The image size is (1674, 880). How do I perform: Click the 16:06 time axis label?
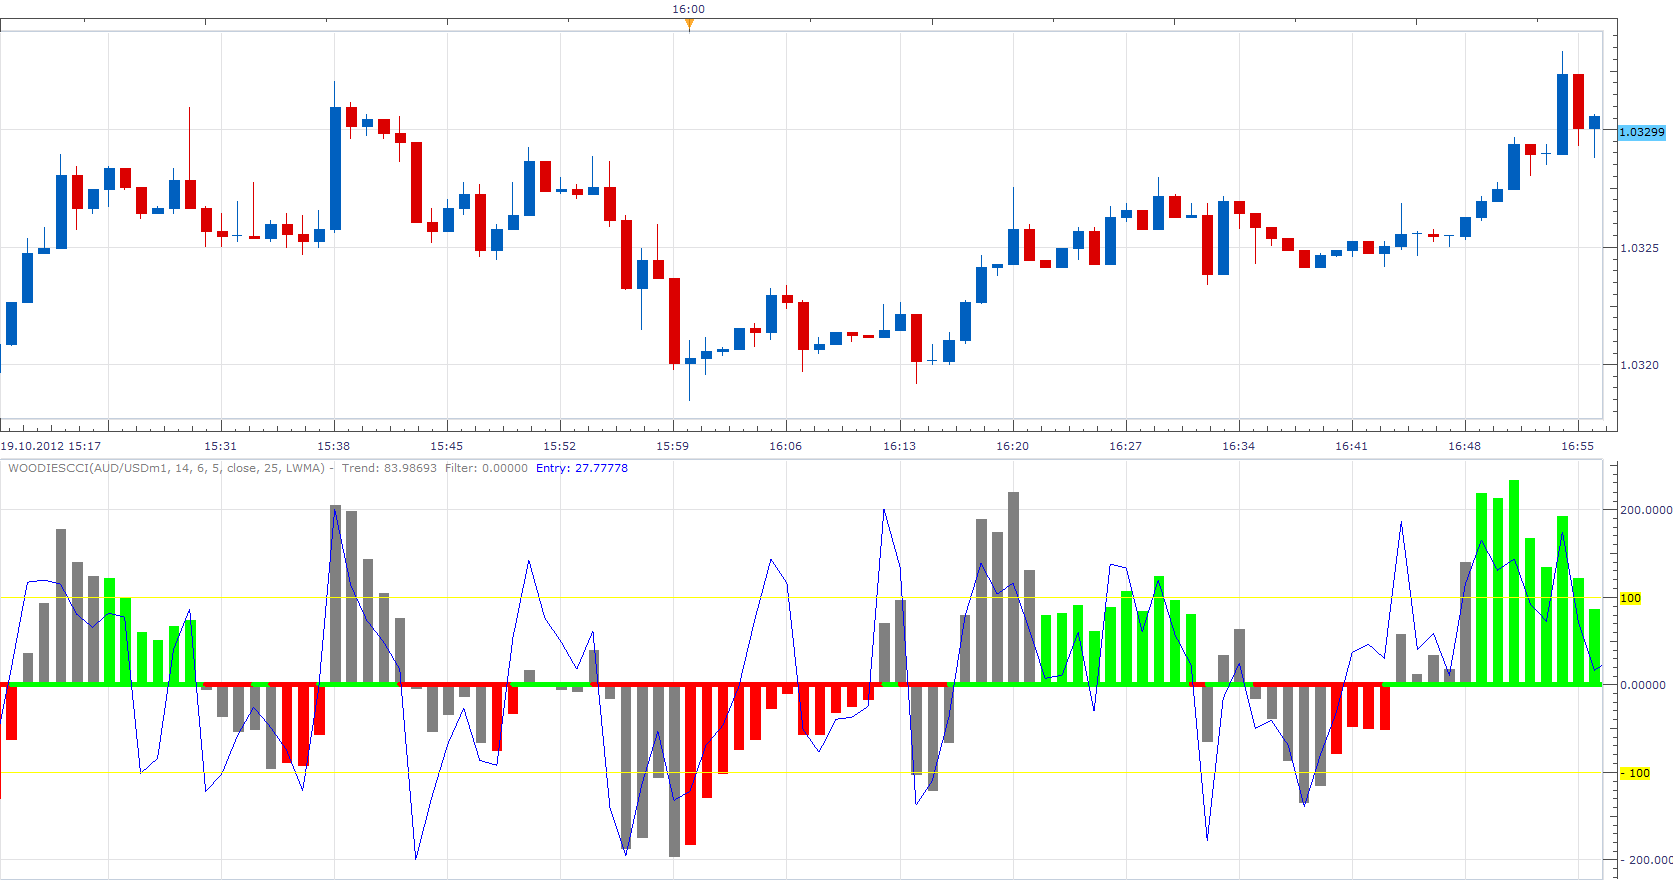(785, 446)
